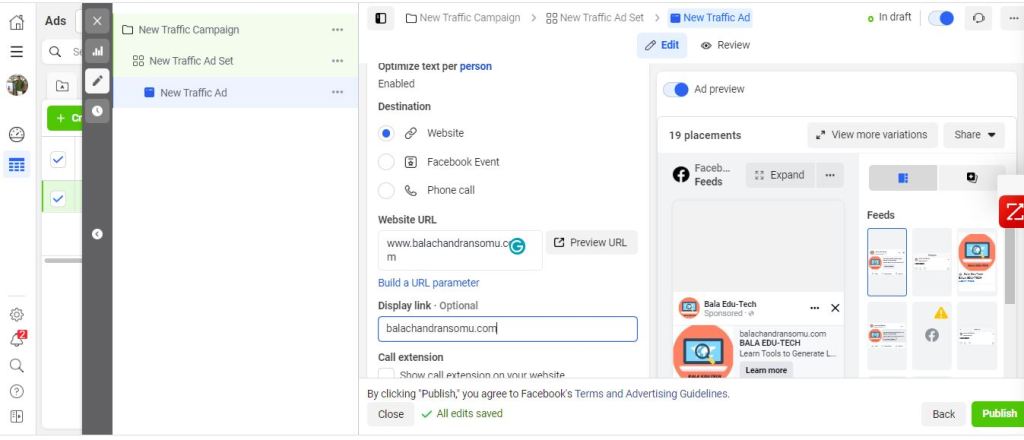Click the pencil edit icon in side panel
Screen dimensions: 1024x440
[x=96, y=81]
